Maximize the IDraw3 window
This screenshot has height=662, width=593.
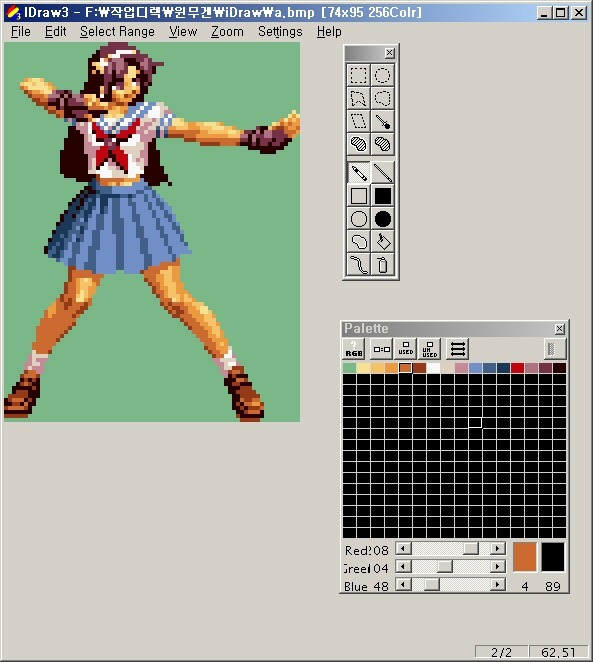[561, 13]
